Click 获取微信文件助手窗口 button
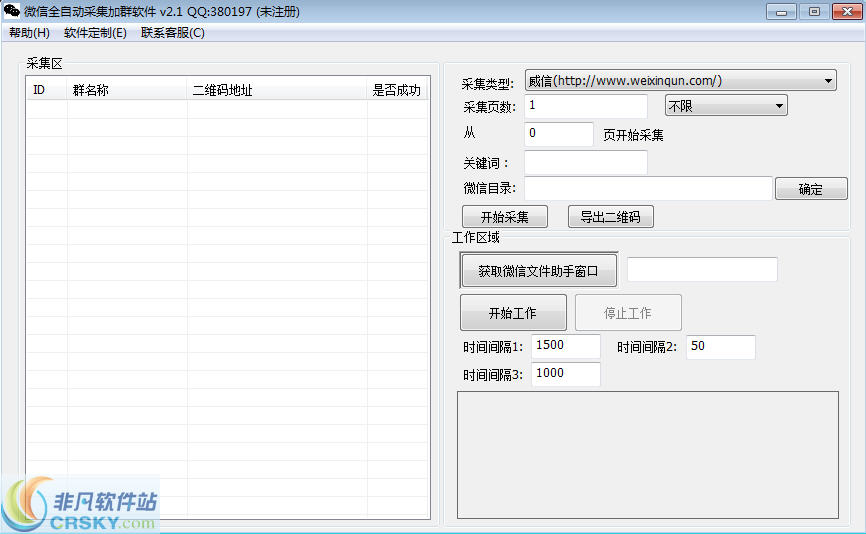This screenshot has width=866, height=534. [538, 271]
